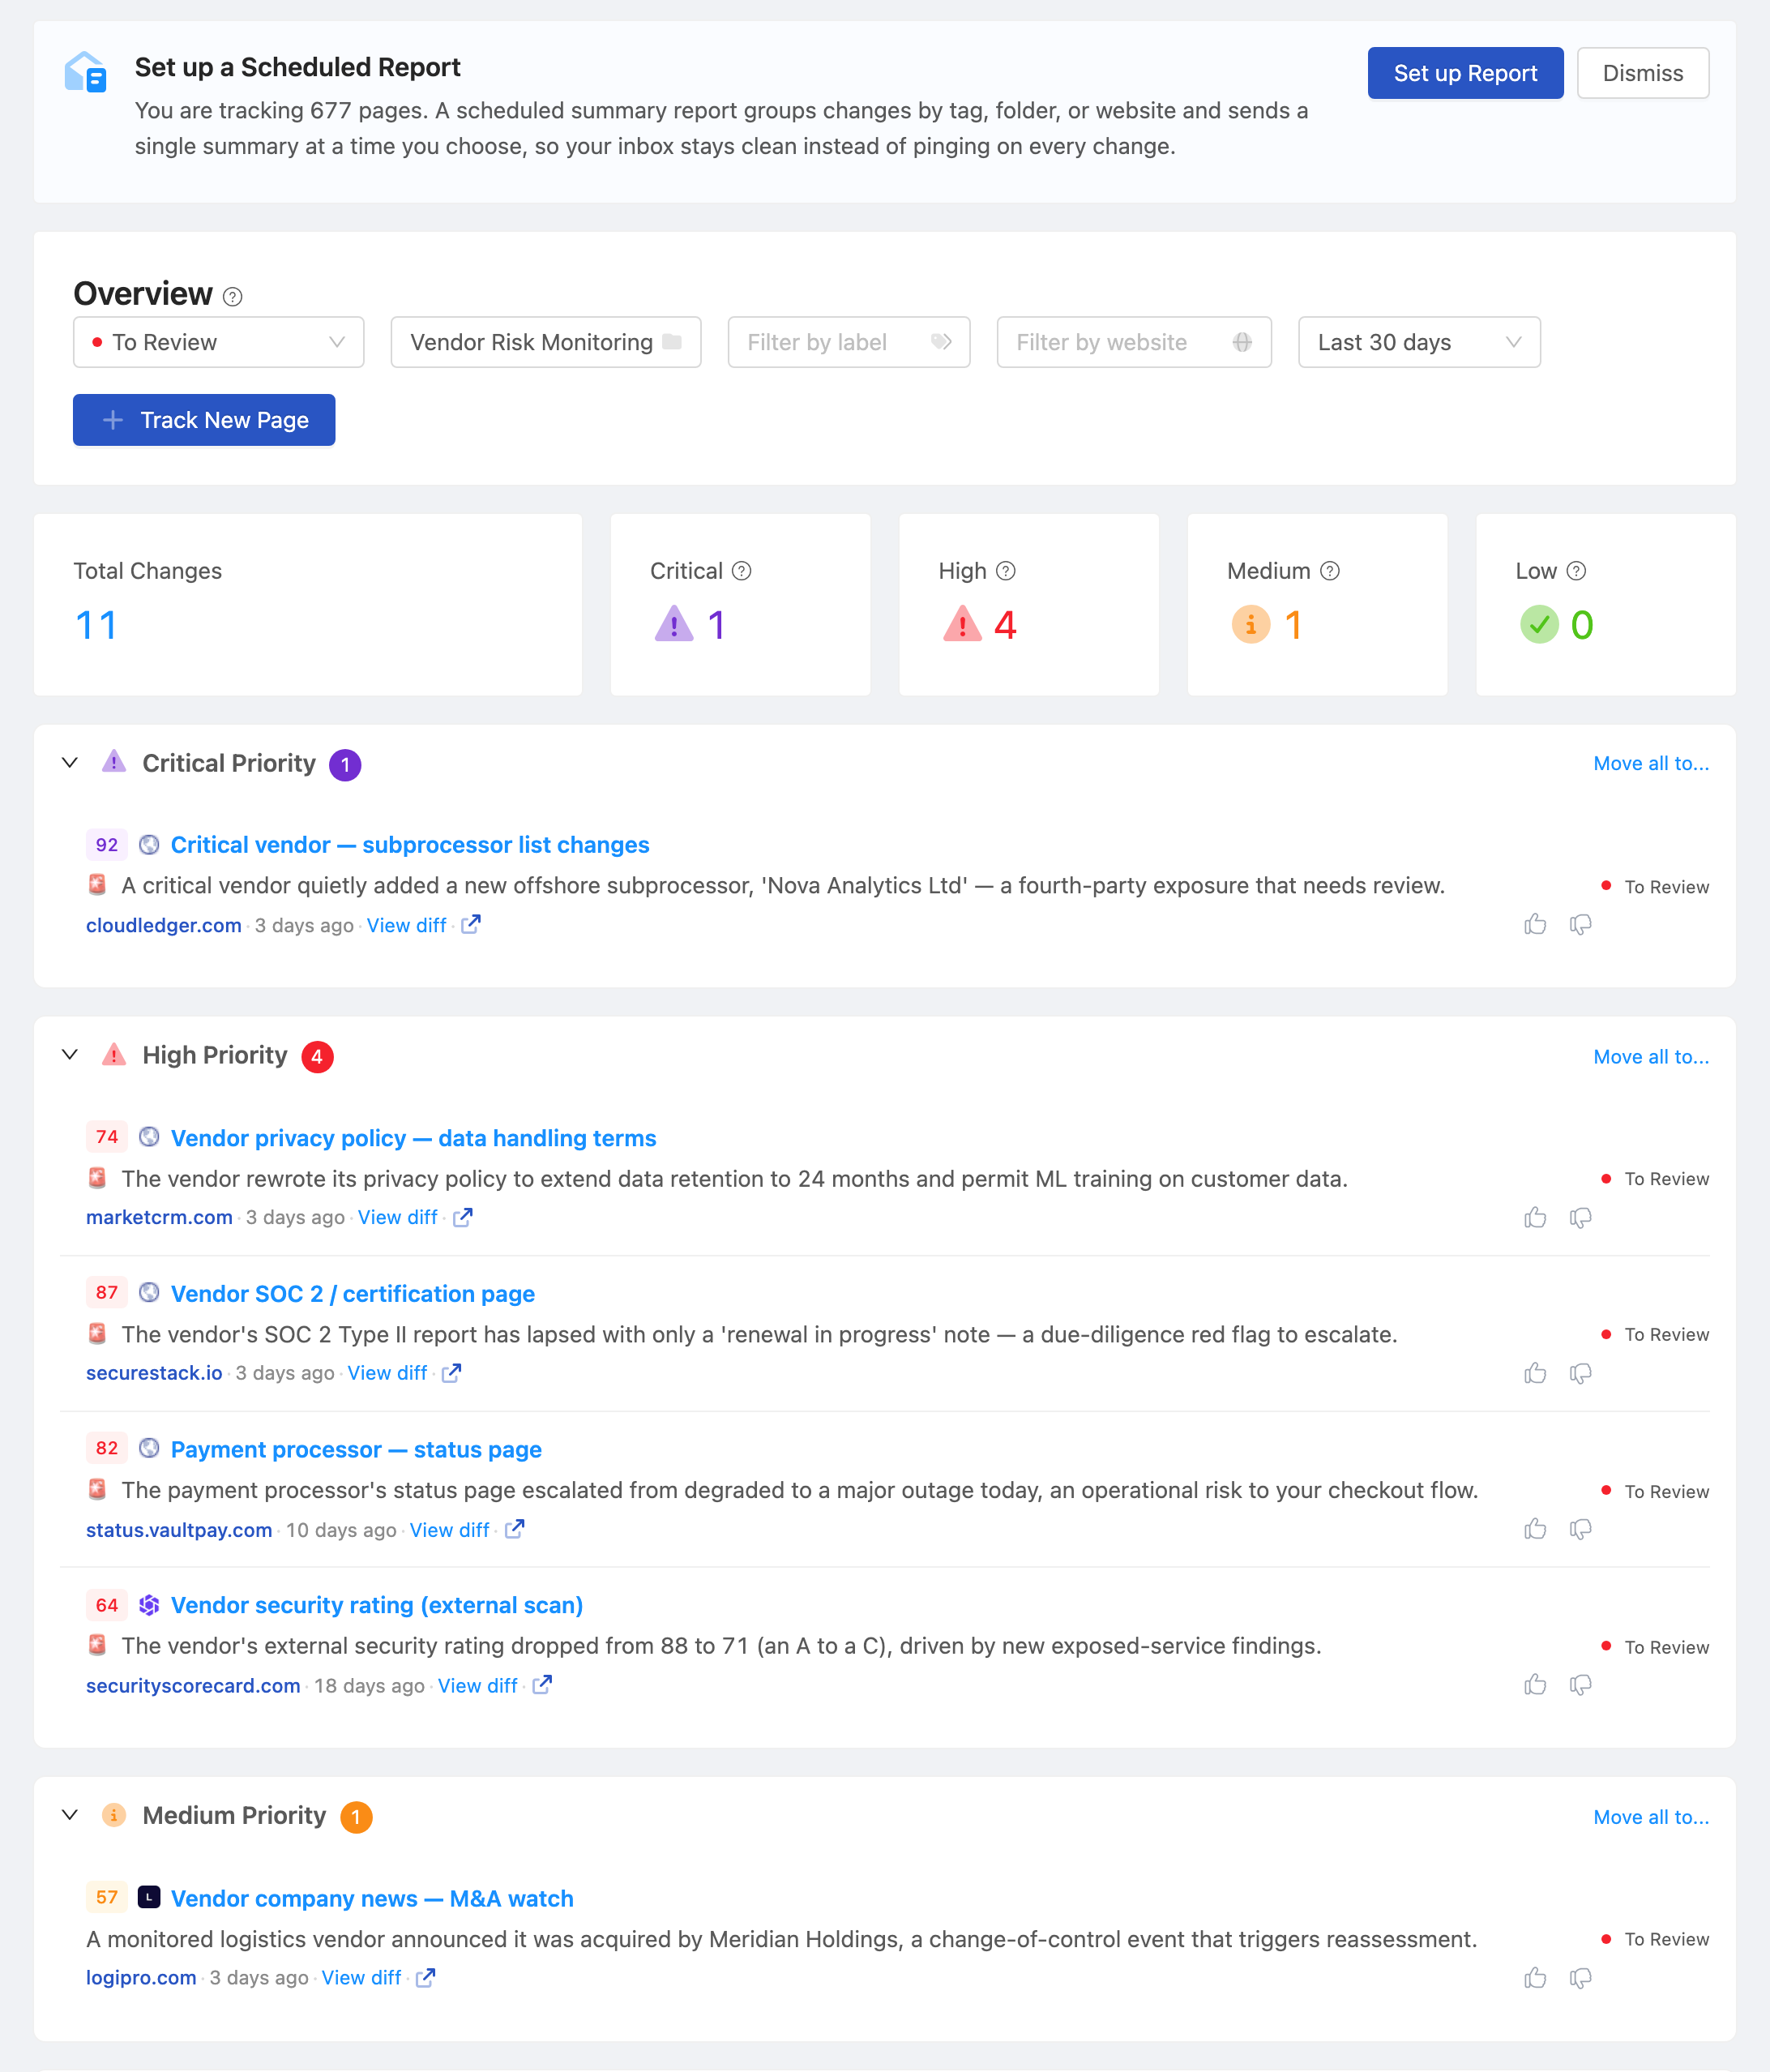The height and width of the screenshot is (2072, 1770).
Task: Click the securityscorecard.com link
Action: (193, 1686)
